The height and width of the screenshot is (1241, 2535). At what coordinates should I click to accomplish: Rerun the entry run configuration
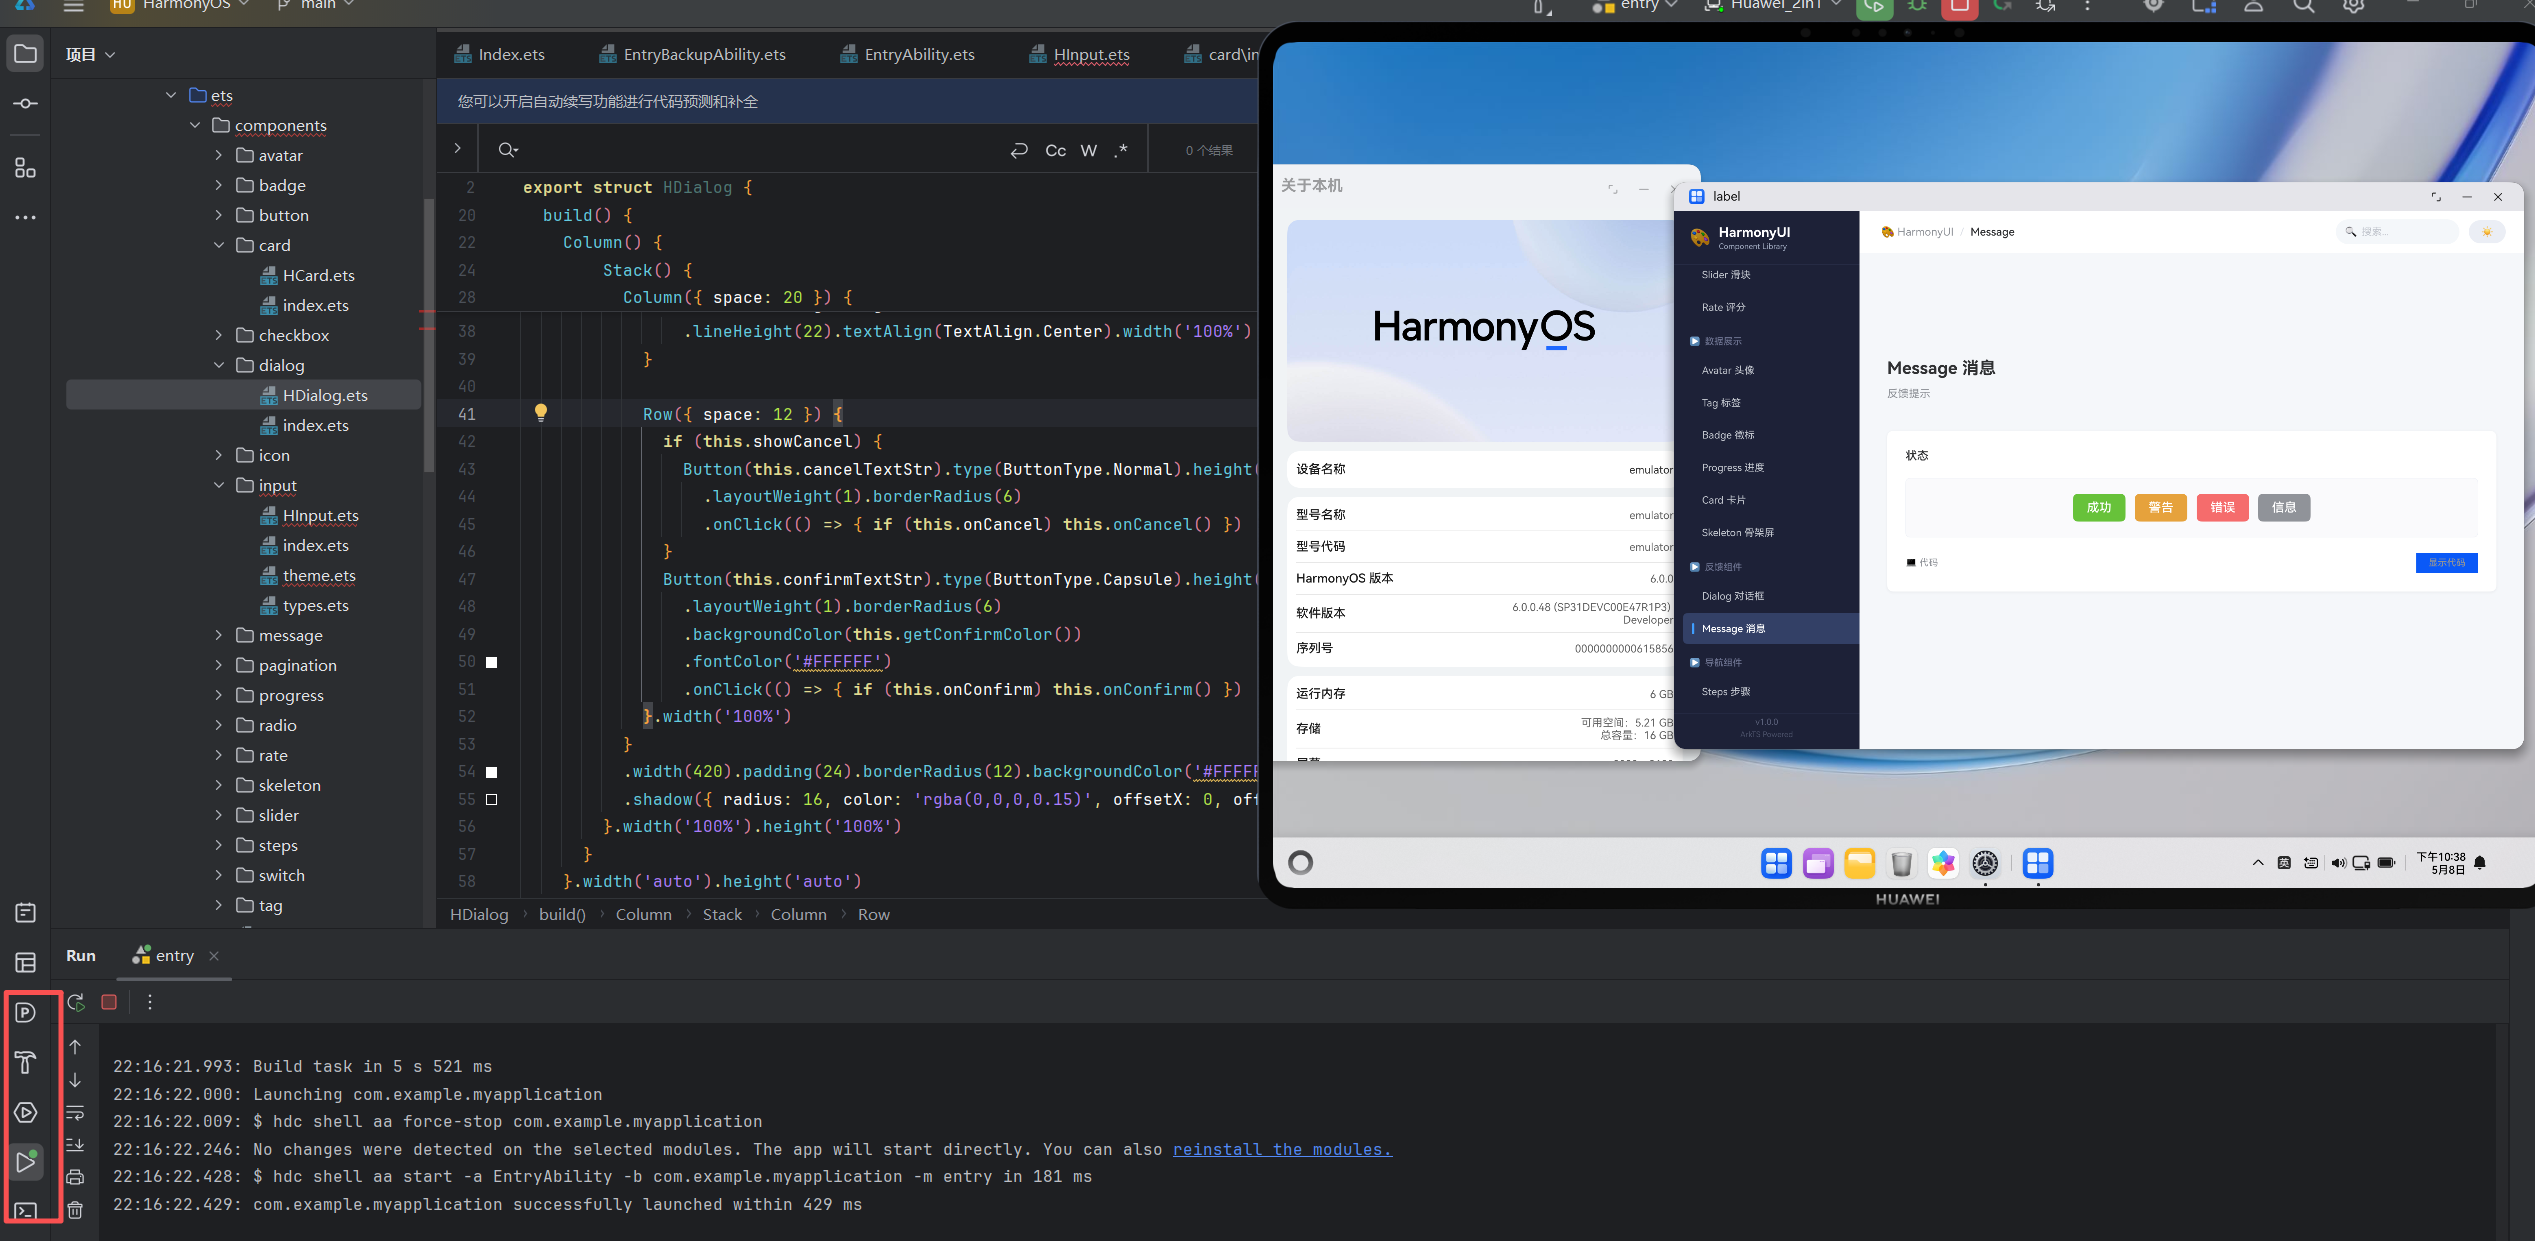[76, 1002]
